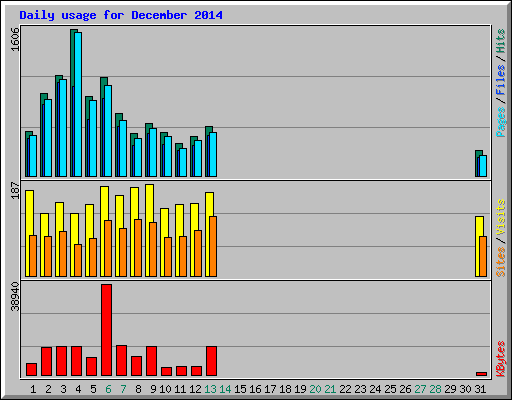Click day label 15 on x-axis
This screenshot has height=400, width=512.
[x=240, y=389]
